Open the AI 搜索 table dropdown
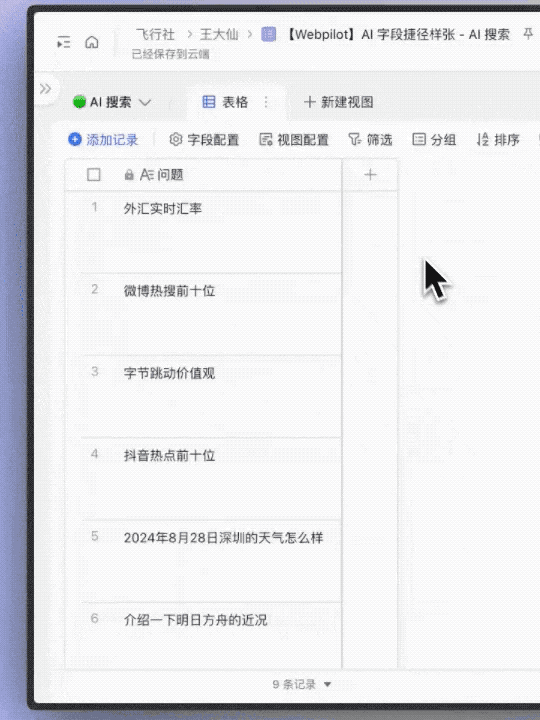Viewport: 540px width, 720px height. click(x=145, y=102)
